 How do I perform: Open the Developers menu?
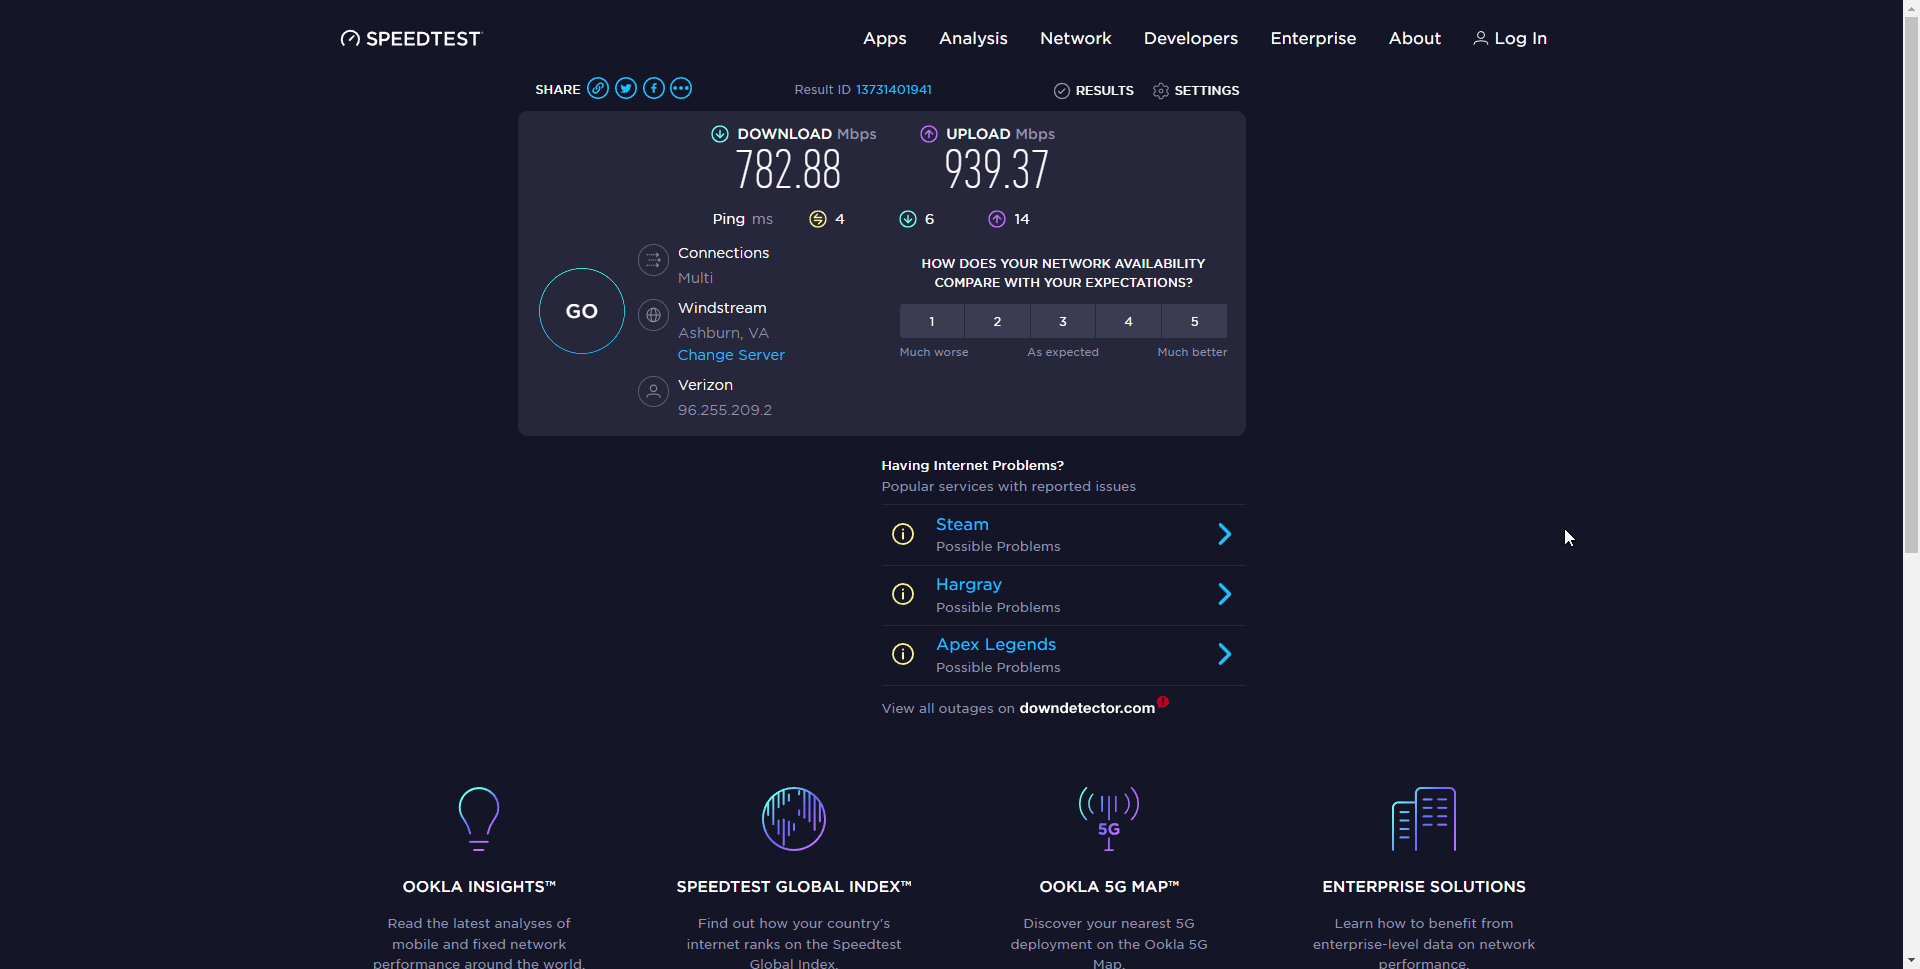[x=1191, y=38]
